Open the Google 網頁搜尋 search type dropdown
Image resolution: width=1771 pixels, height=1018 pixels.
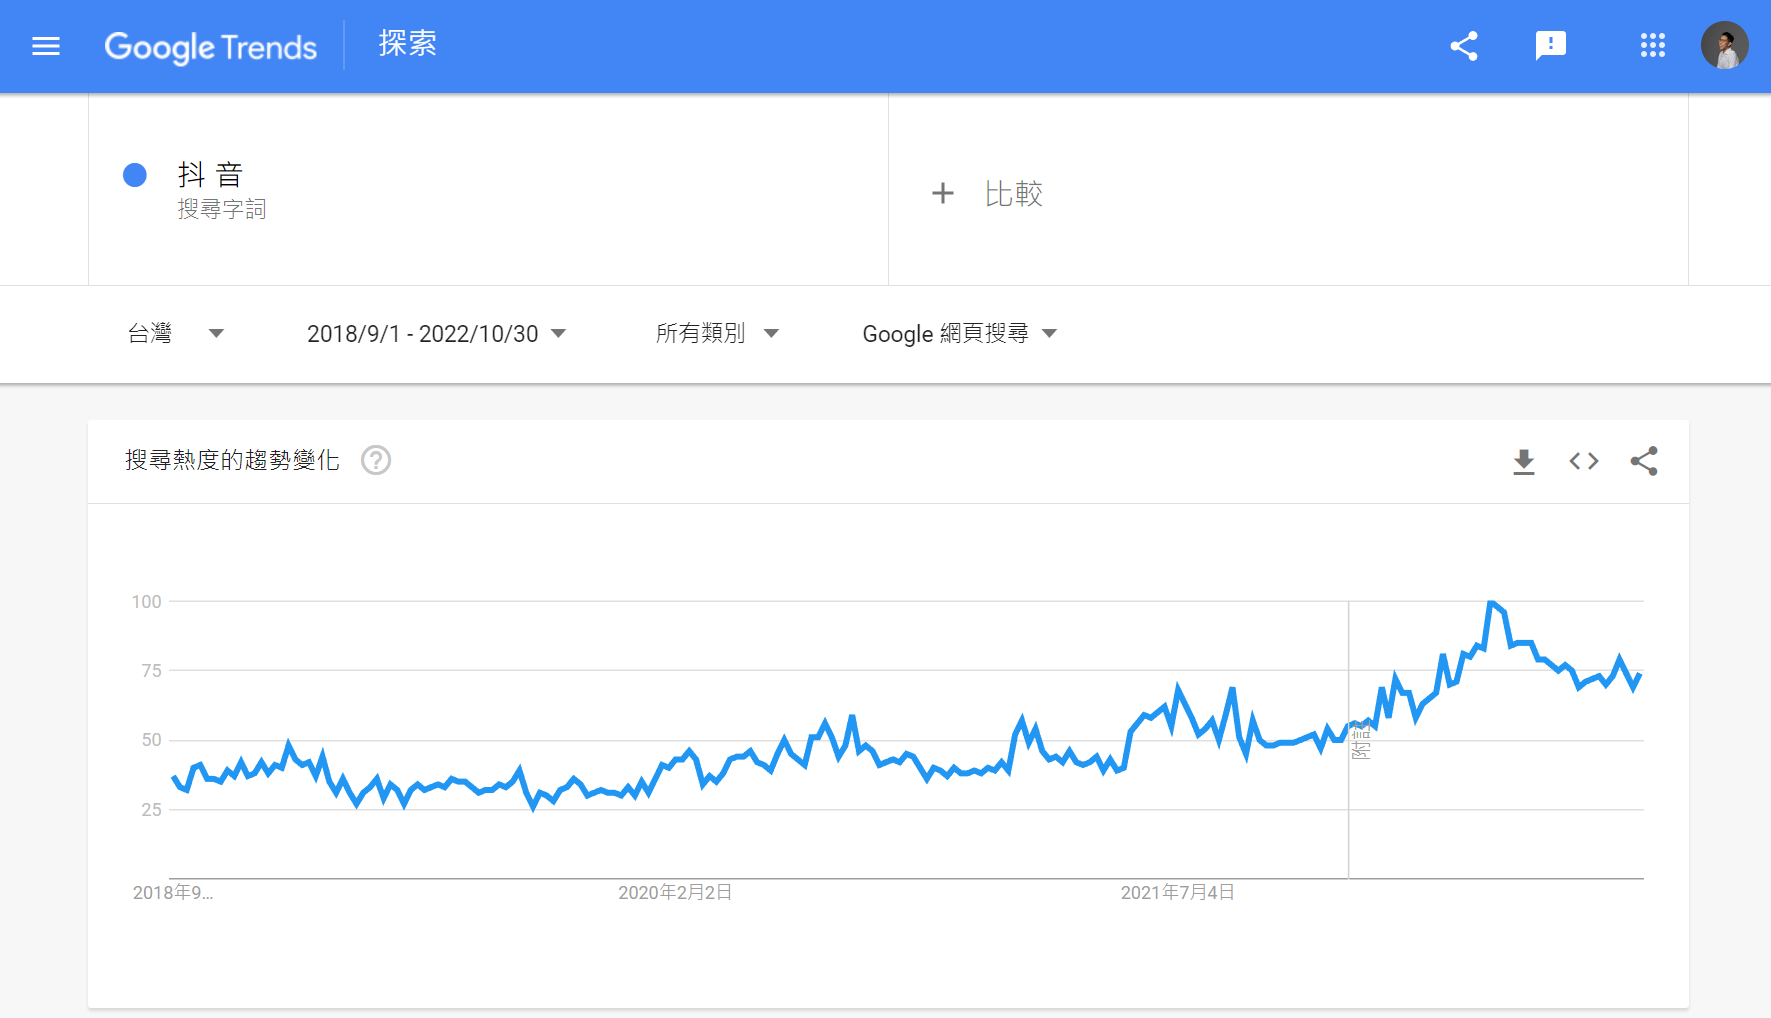click(x=959, y=333)
